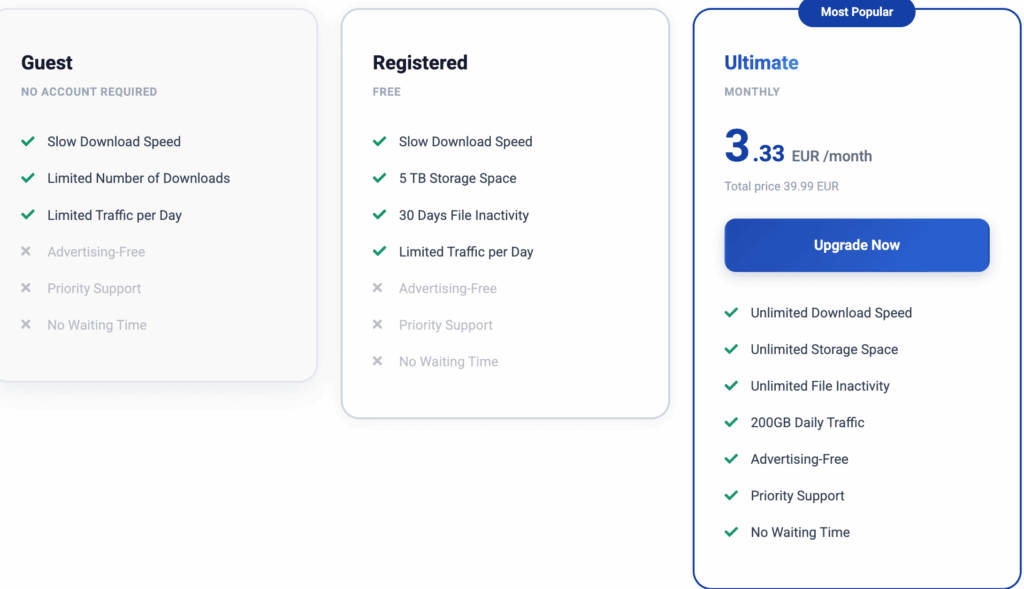Click checkmark beside Unlimited Download Speed
1024x589 pixels.
(x=731, y=313)
